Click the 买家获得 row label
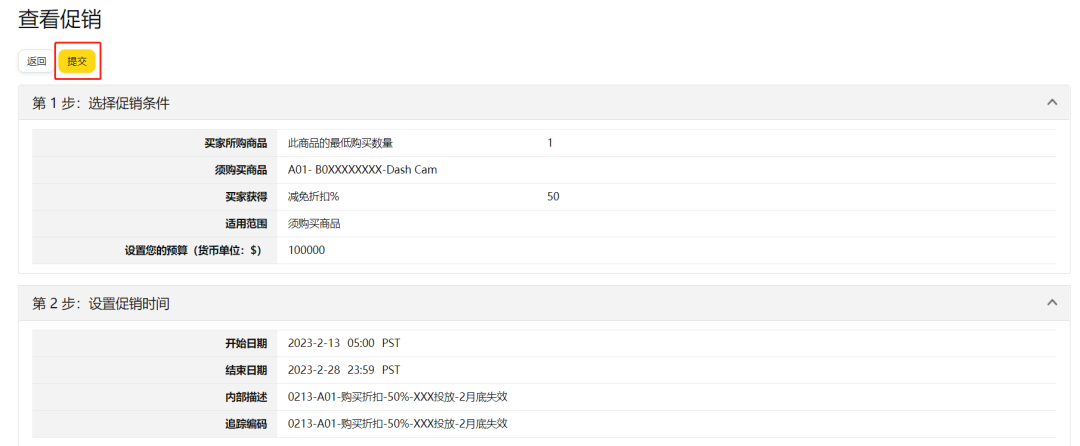 pyautogui.click(x=245, y=197)
